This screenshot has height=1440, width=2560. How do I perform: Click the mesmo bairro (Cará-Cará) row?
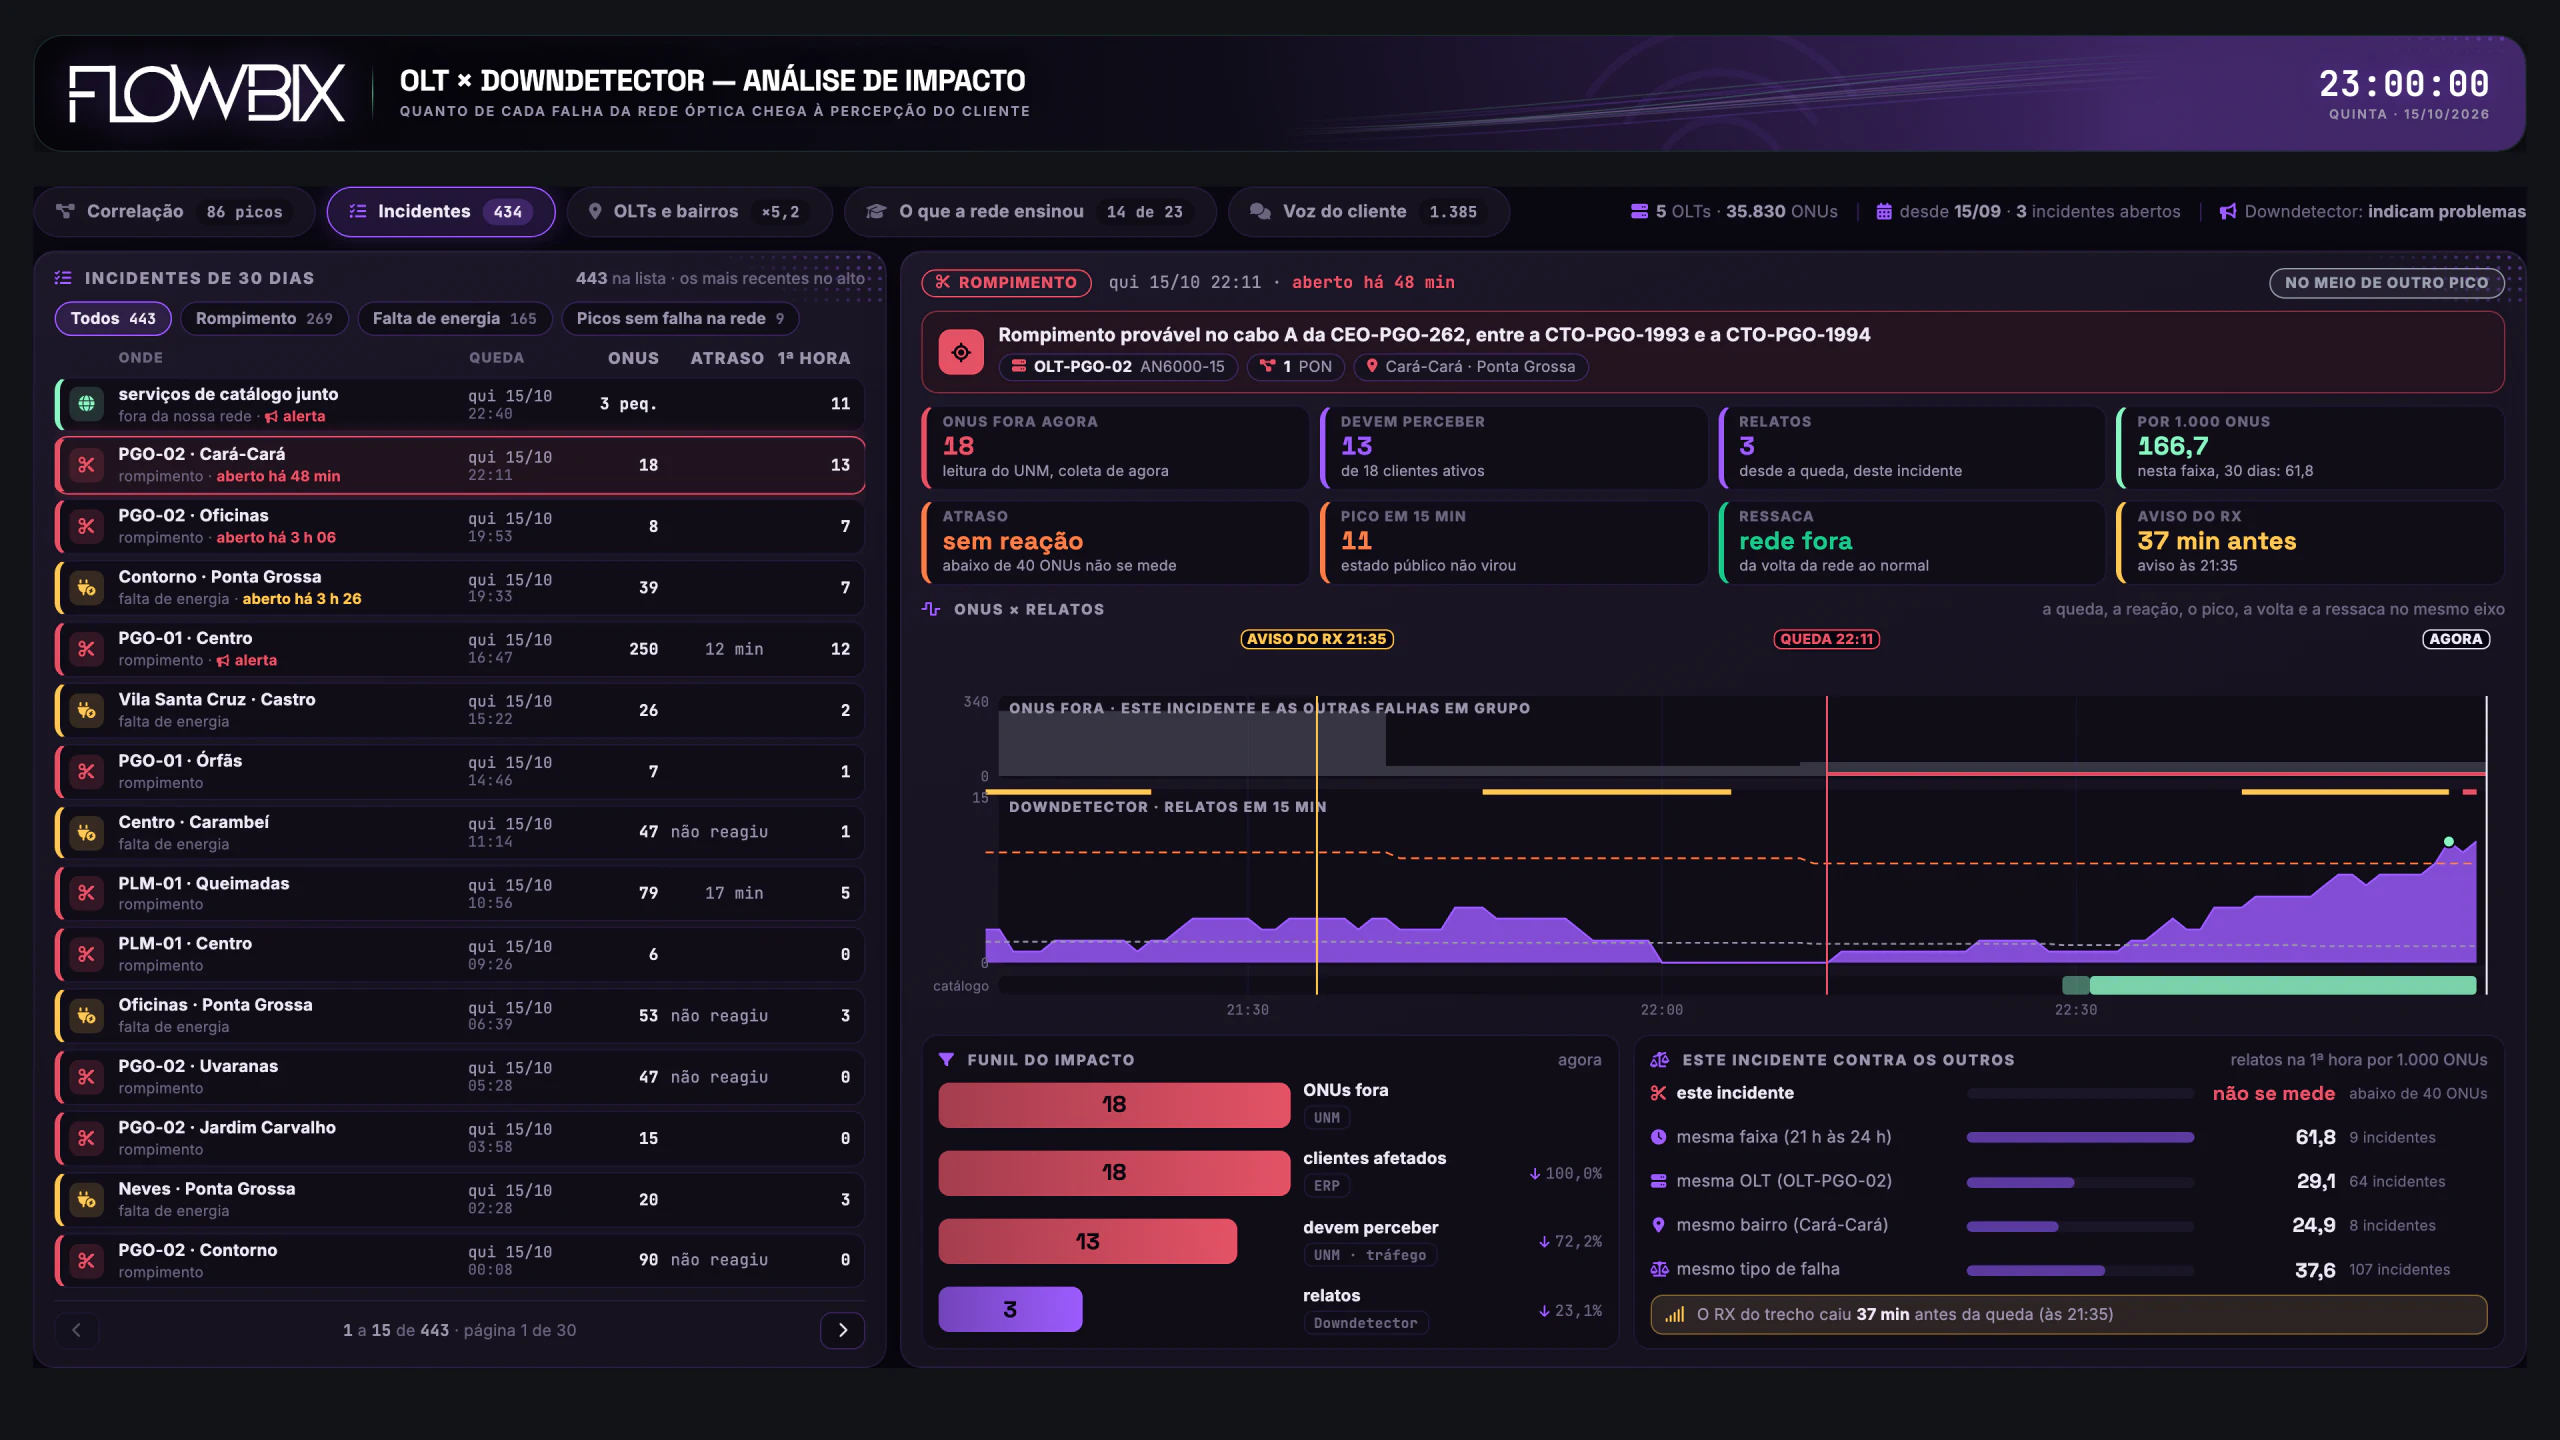click(2068, 1225)
